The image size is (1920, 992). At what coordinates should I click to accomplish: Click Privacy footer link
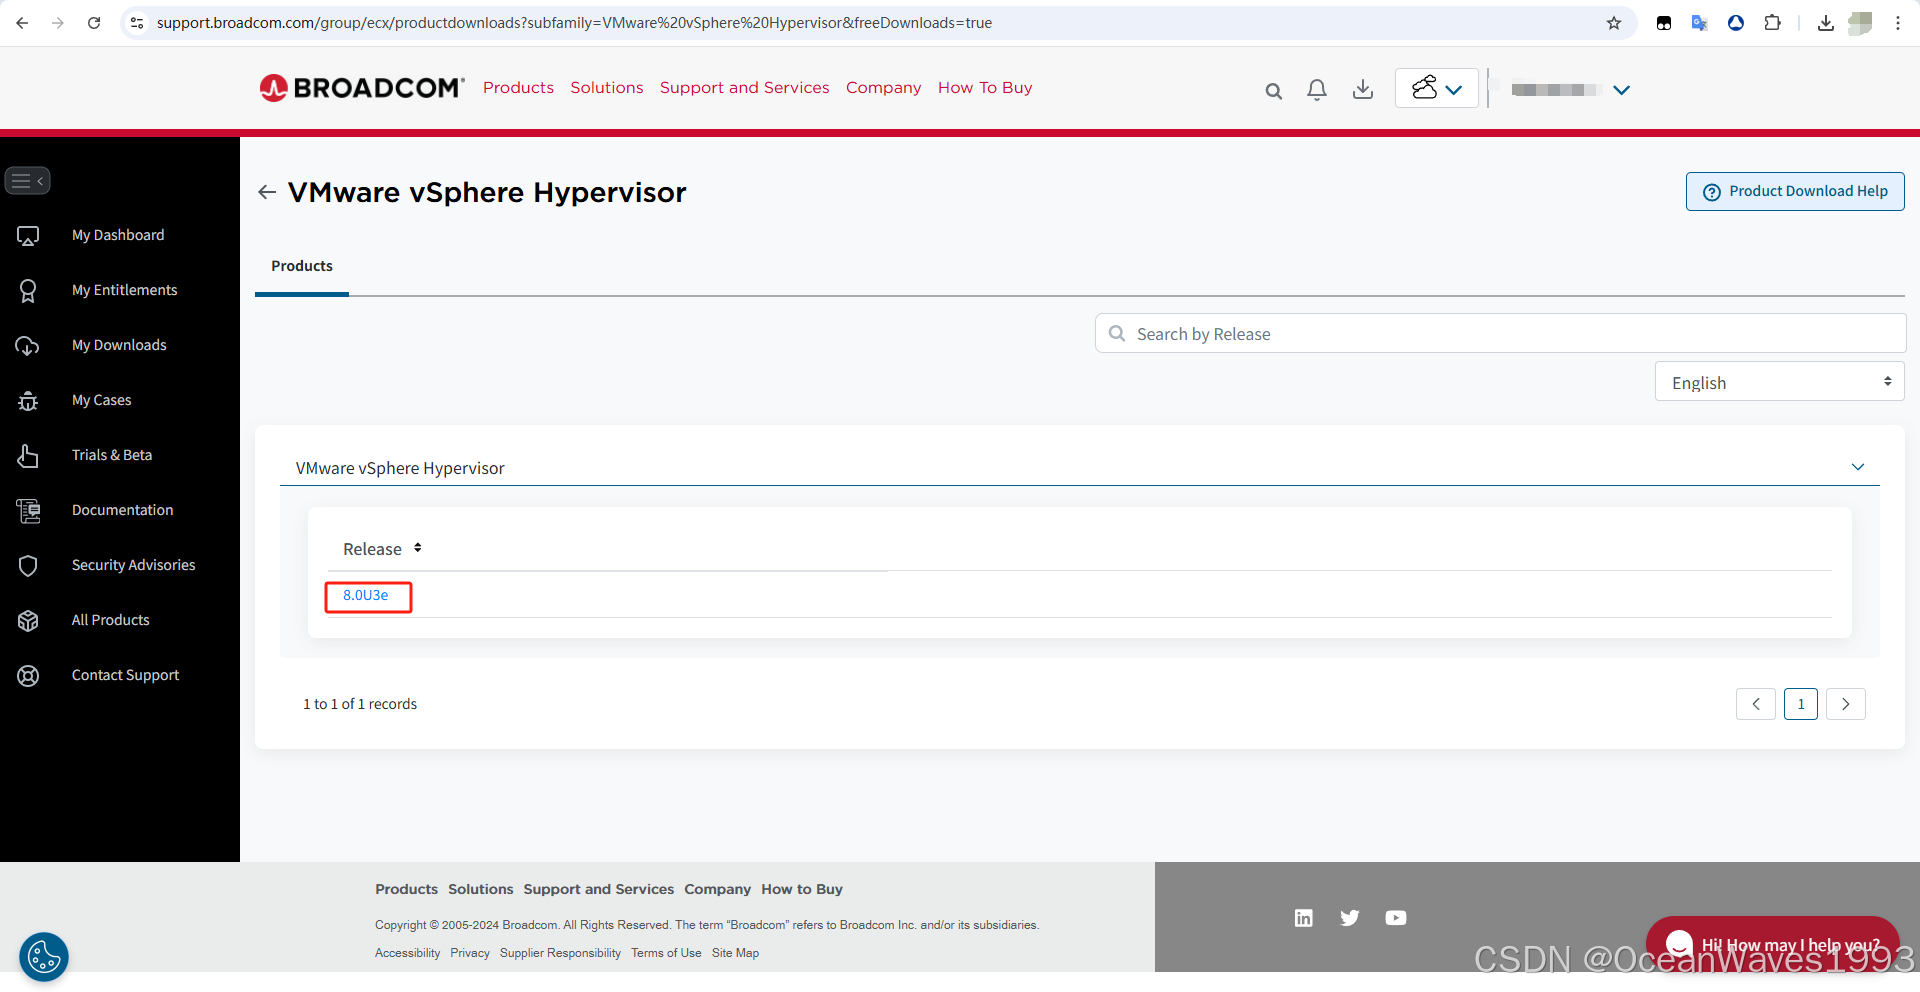[470, 953]
